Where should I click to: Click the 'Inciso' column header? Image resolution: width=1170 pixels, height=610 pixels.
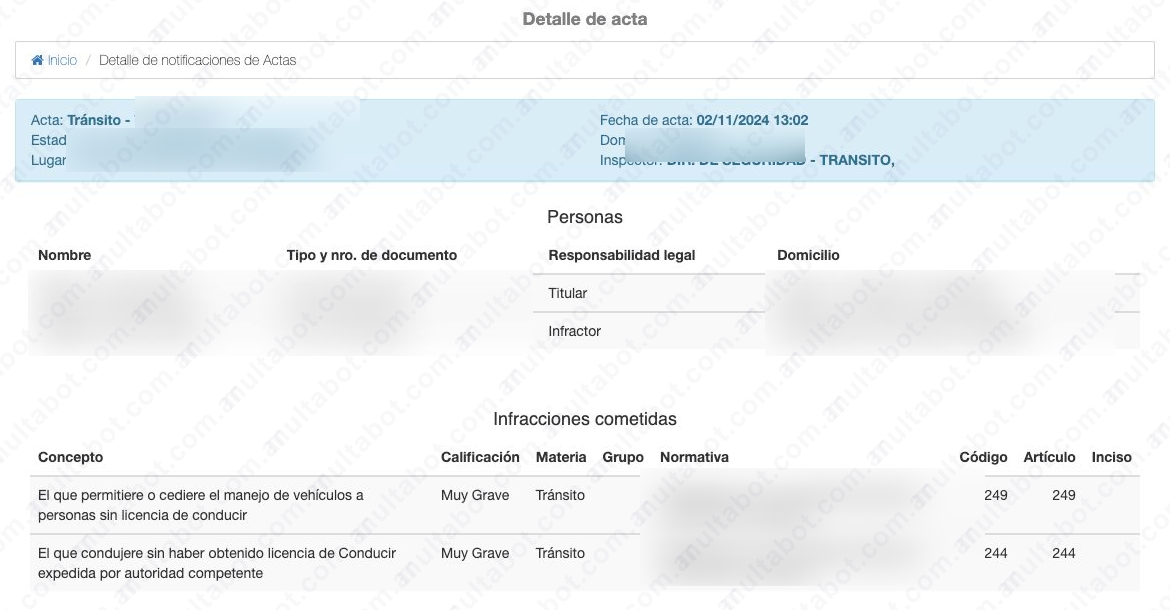(x=1111, y=457)
